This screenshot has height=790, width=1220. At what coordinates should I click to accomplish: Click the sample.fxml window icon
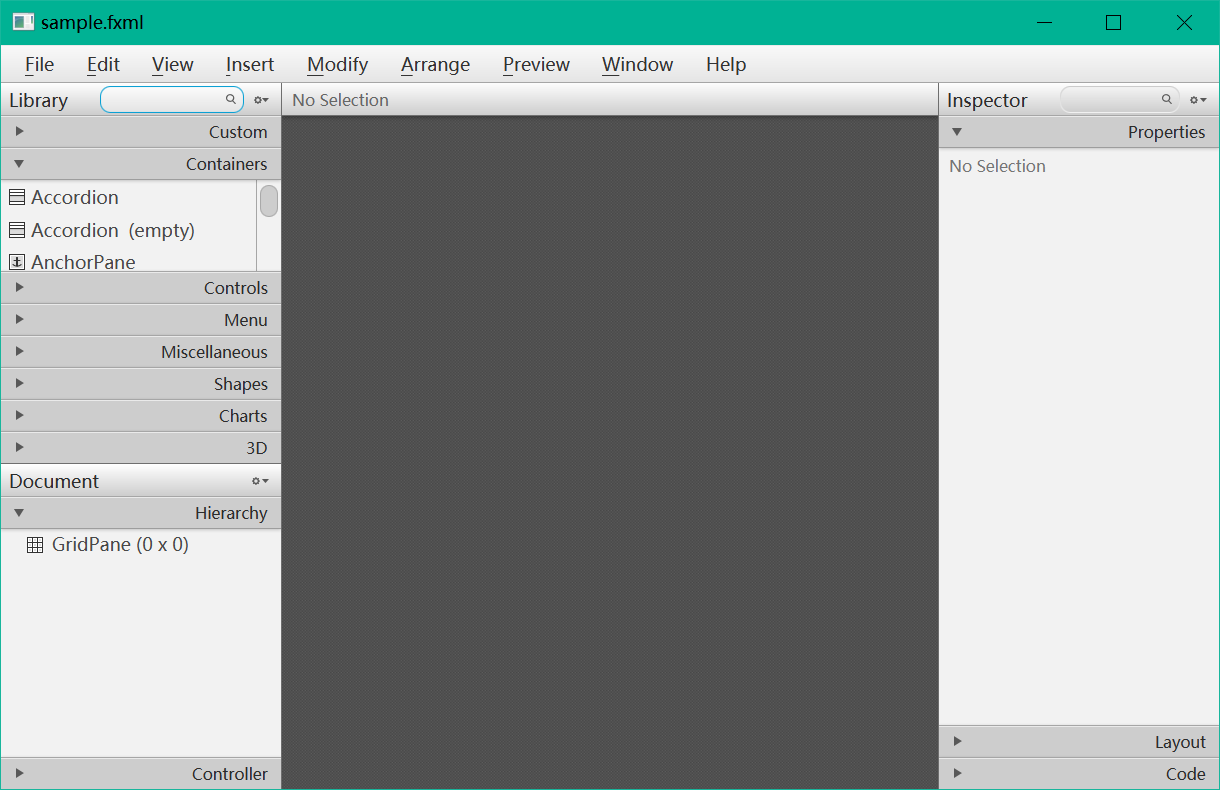pyautogui.click(x=23, y=22)
